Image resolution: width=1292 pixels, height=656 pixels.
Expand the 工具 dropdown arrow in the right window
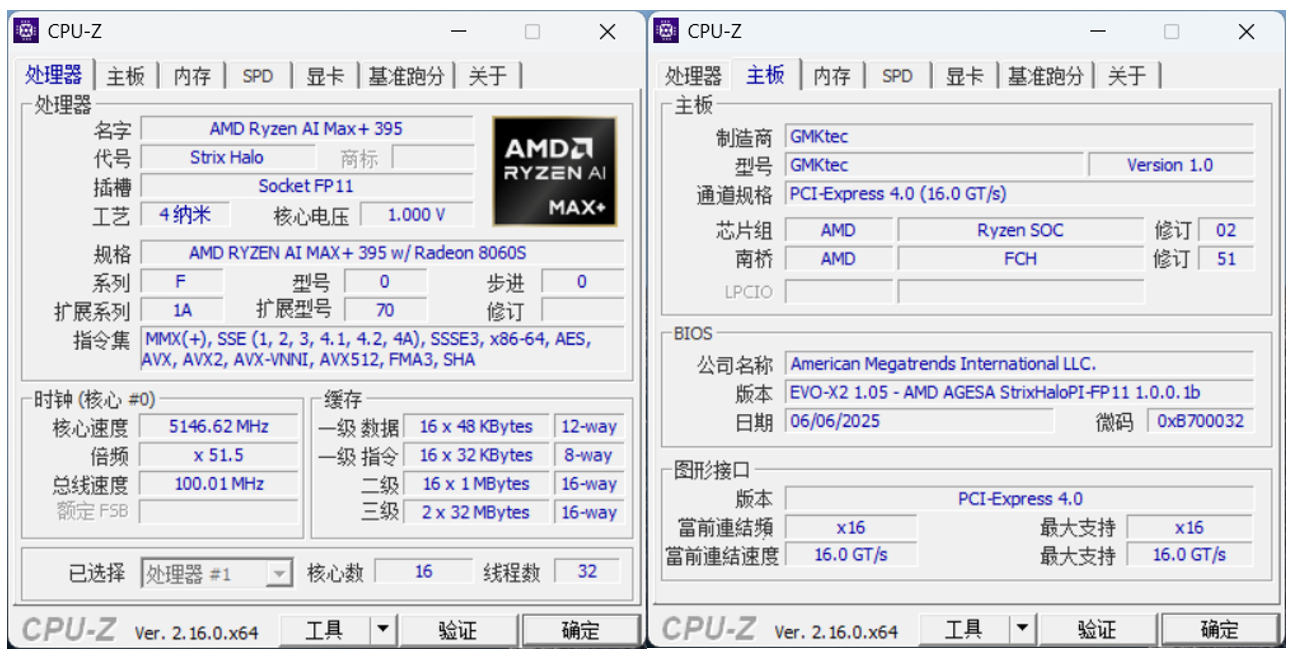point(1022,630)
